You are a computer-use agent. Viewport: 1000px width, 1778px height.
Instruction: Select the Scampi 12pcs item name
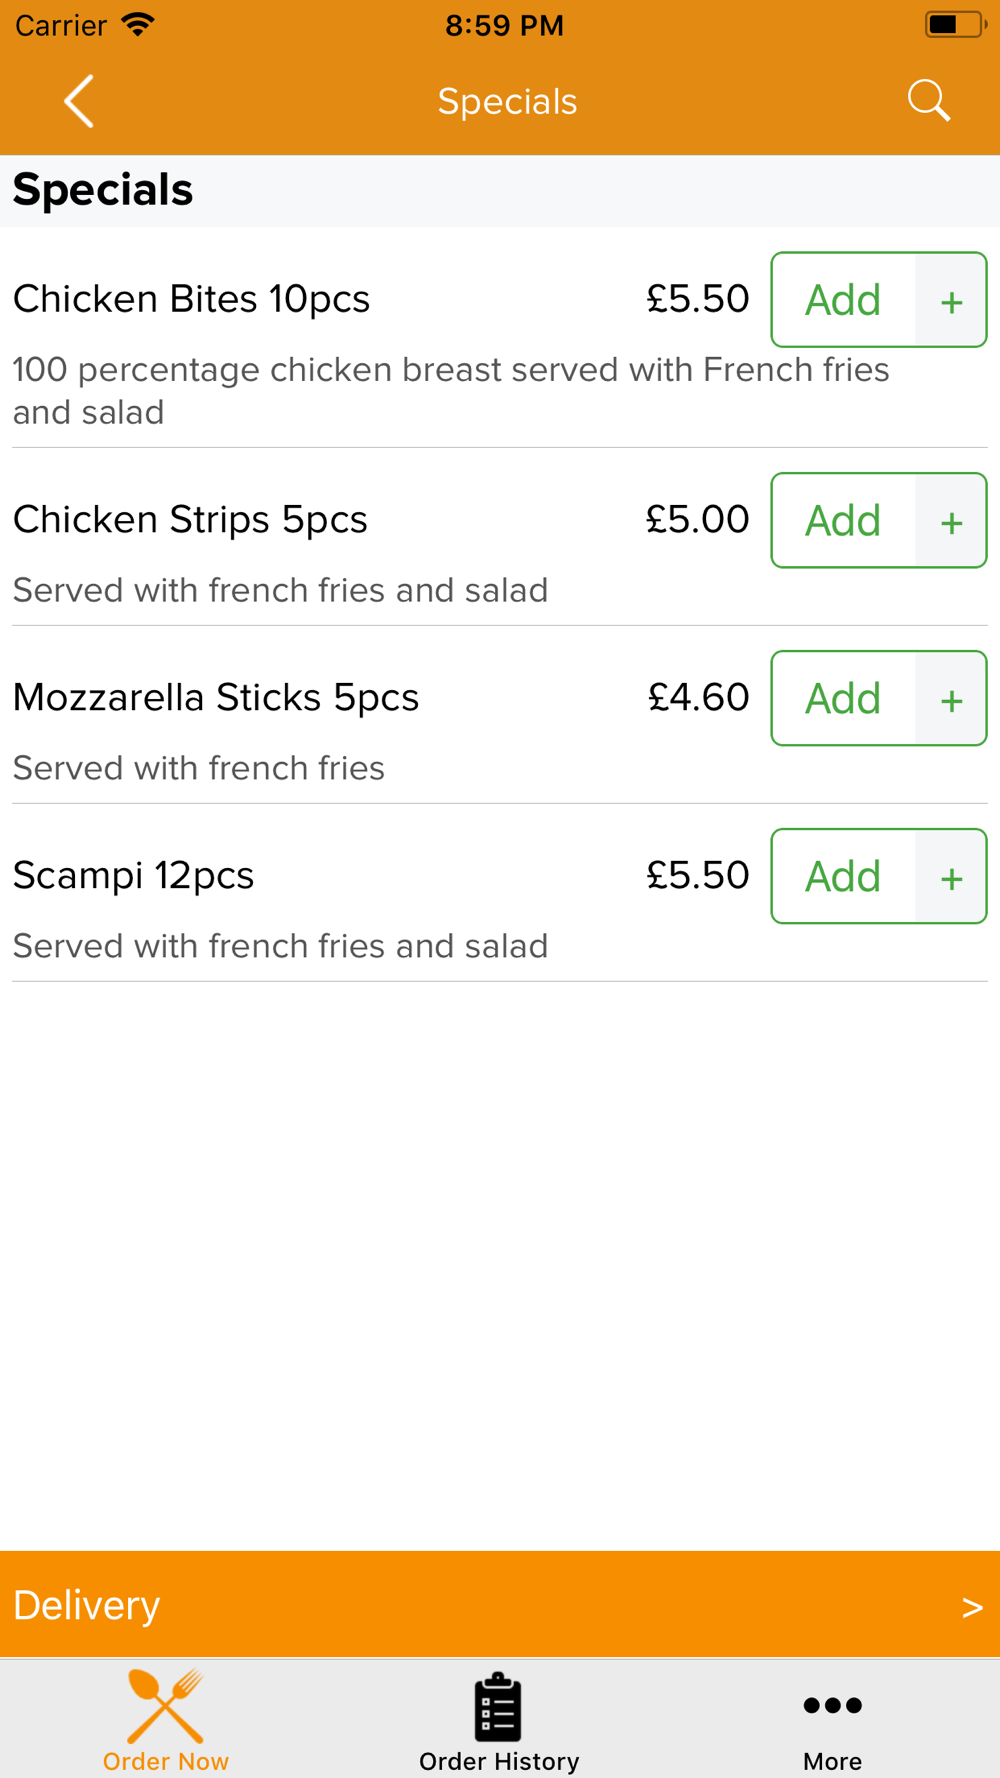[x=133, y=876]
